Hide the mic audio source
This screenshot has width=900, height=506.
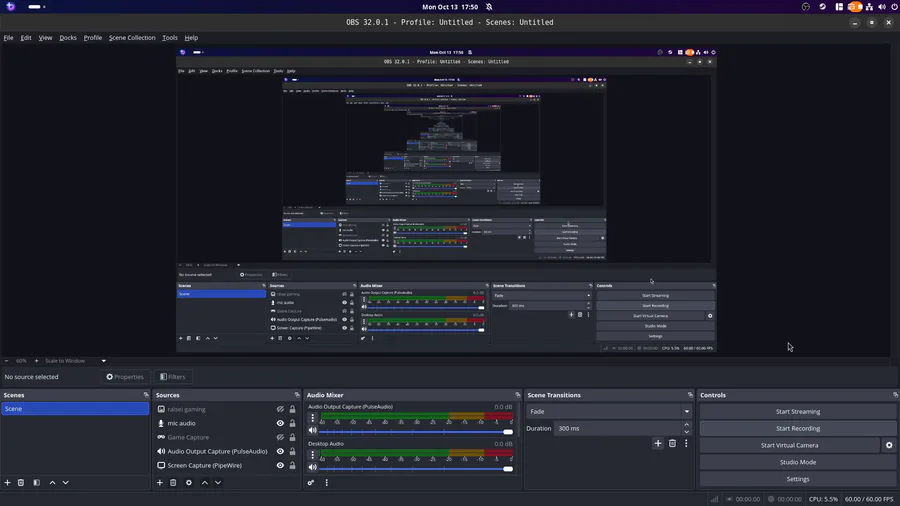click(280, 423)
